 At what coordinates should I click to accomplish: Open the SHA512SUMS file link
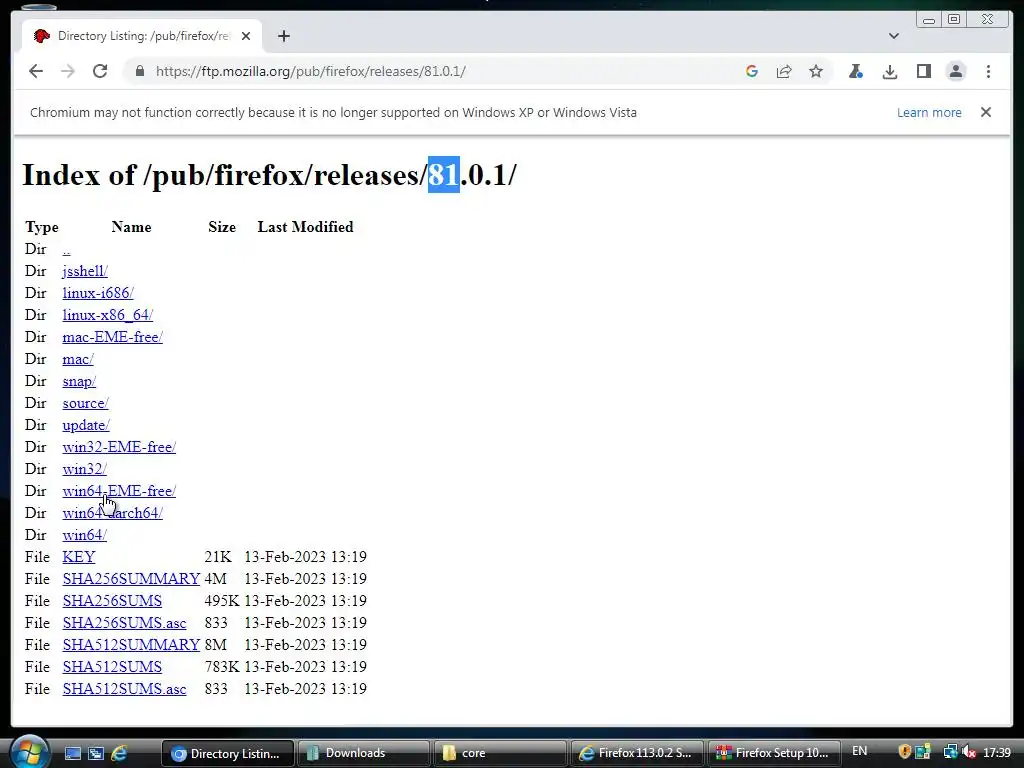point(112,667)
